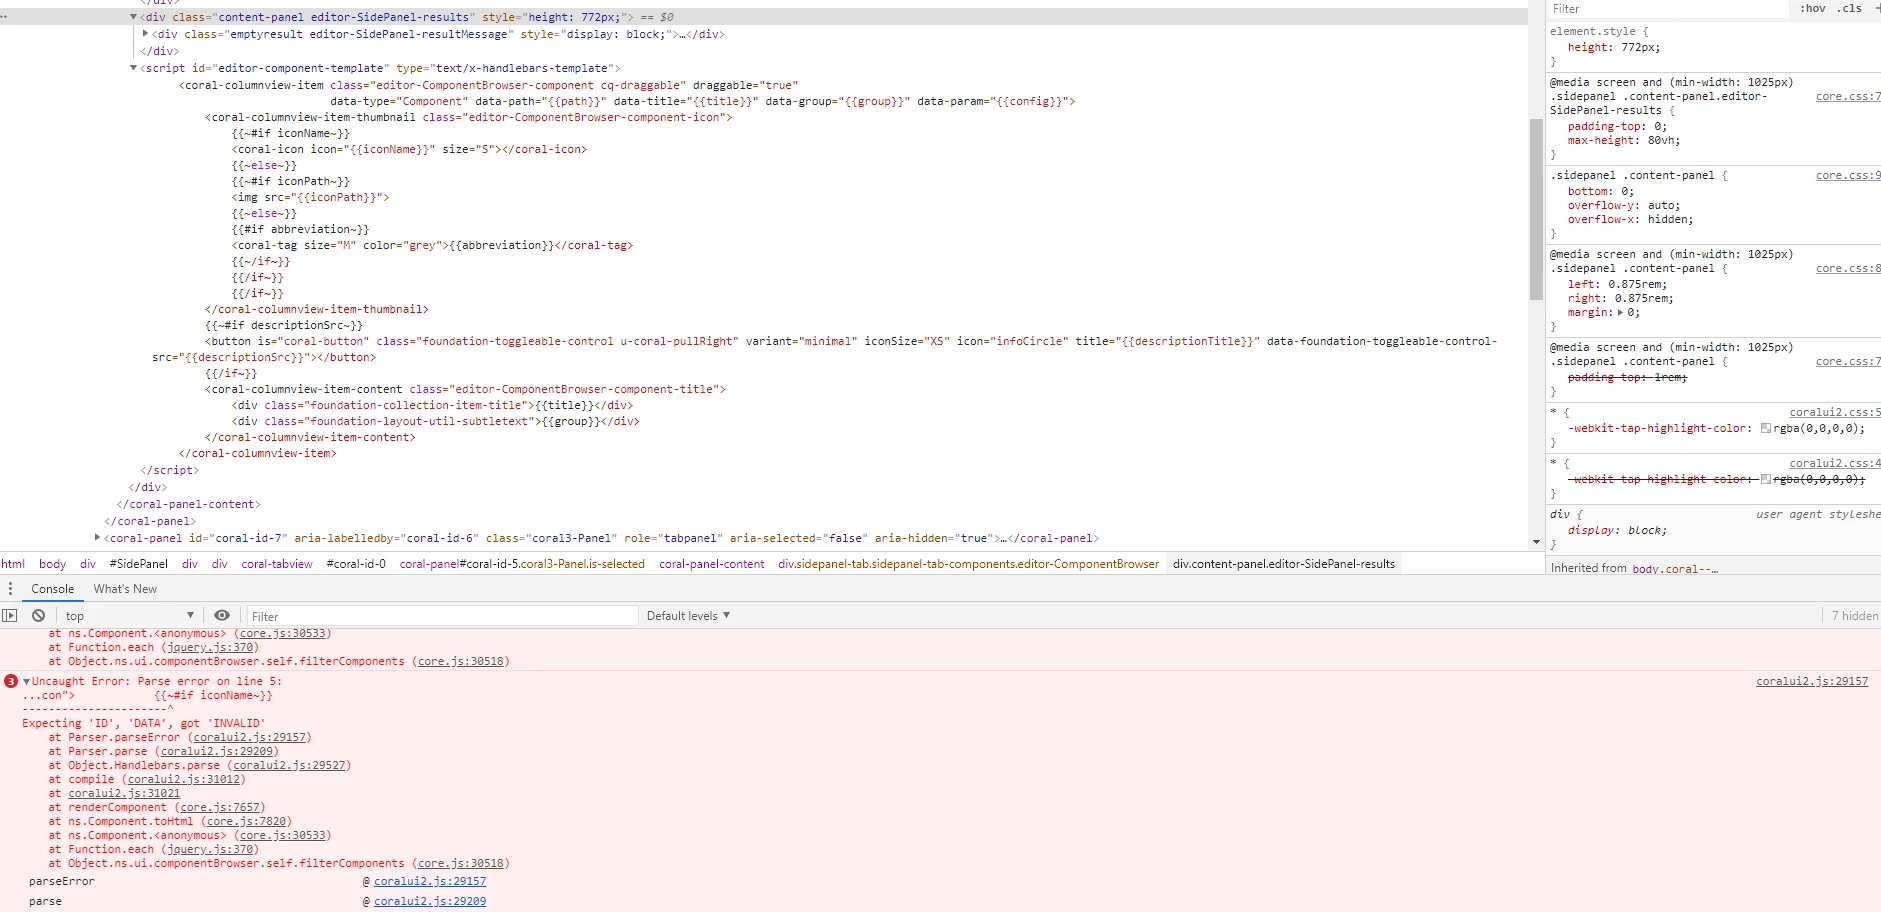Screen dimensions: 1881x912
Task: Open coralui2.js:31012 compile link
Action: 184,780
